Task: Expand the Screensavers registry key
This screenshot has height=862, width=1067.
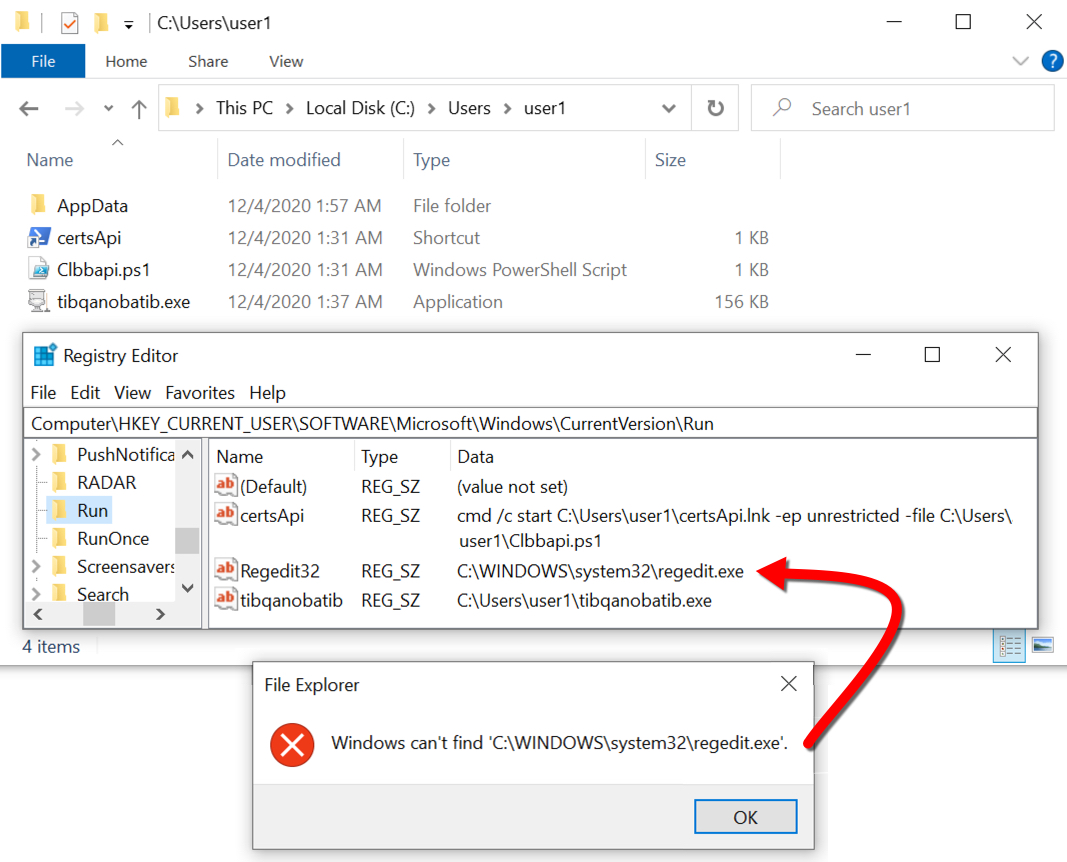Action: pyautogui.click(x=36, y=566)
